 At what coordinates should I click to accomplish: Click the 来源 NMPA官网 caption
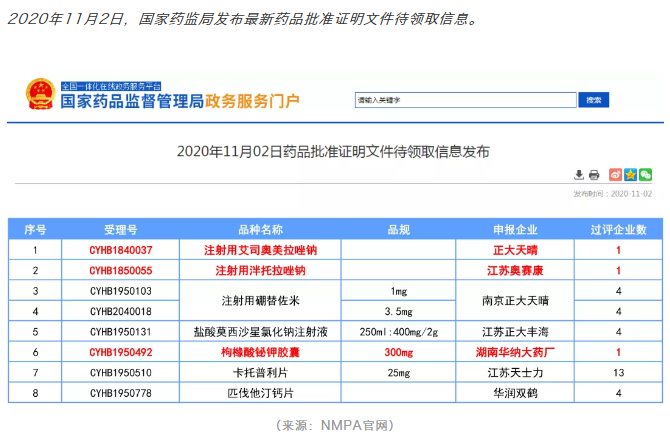pyautogui.click(x=335, y=425)
